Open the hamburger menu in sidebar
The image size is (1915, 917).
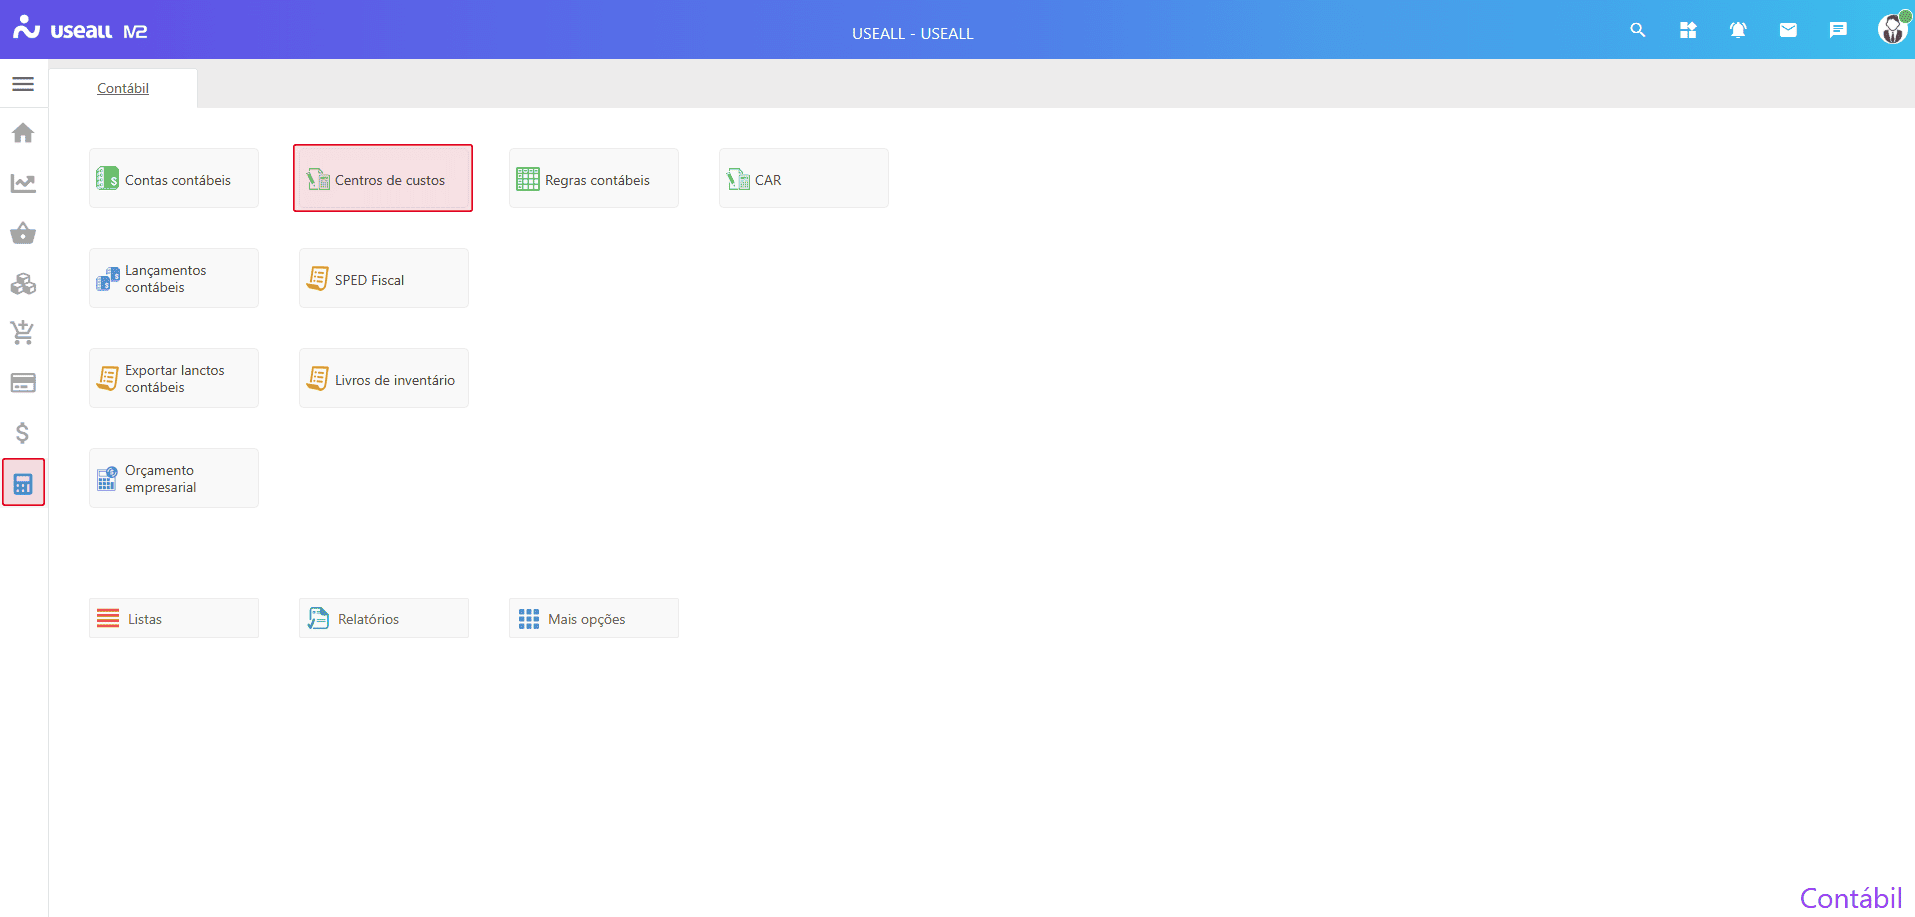(x=23, y=84)
